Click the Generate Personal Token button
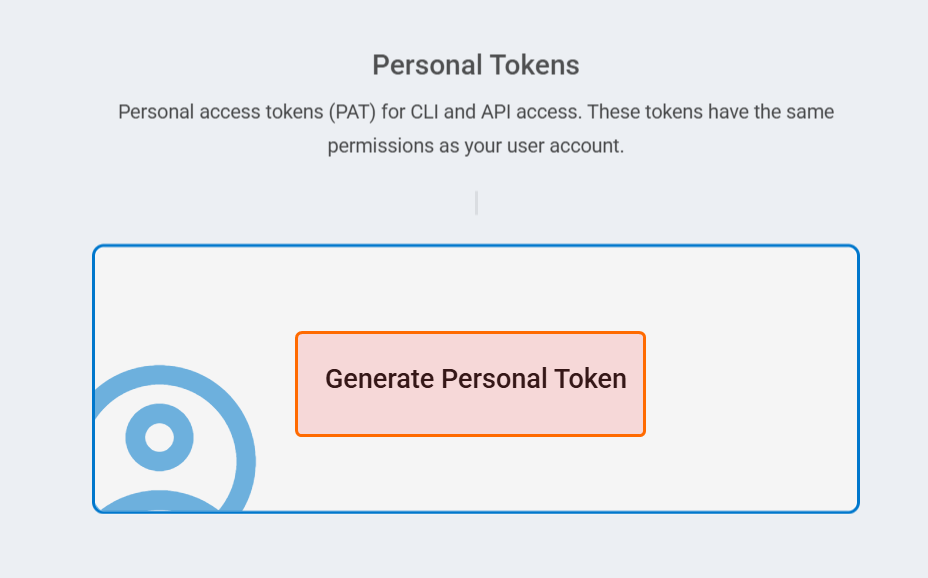The image size is (928, 578). 470,384
